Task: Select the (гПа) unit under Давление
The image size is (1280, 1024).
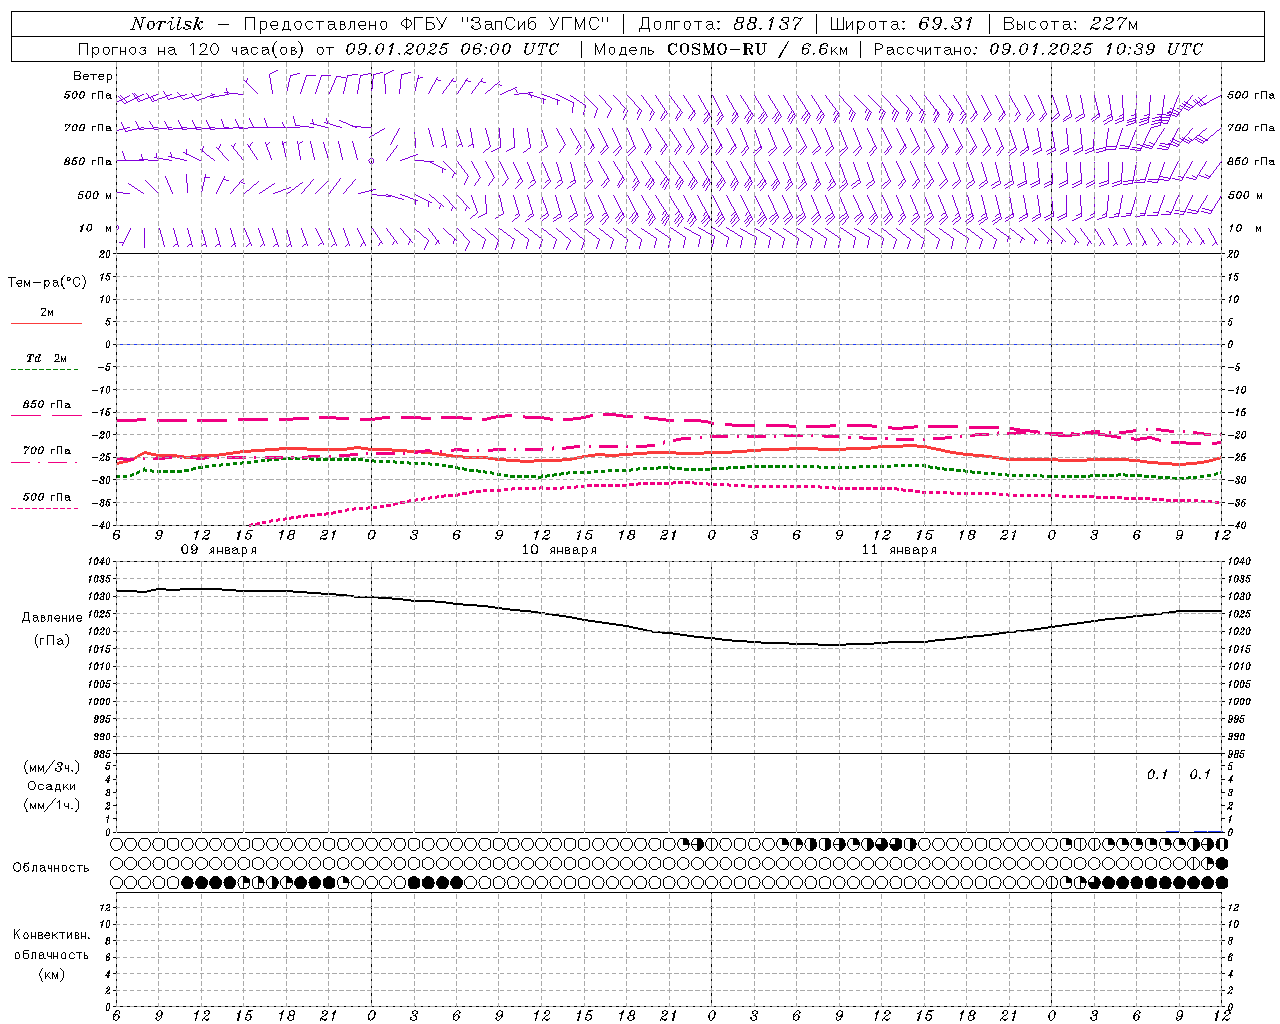Action: pos(52,640)
